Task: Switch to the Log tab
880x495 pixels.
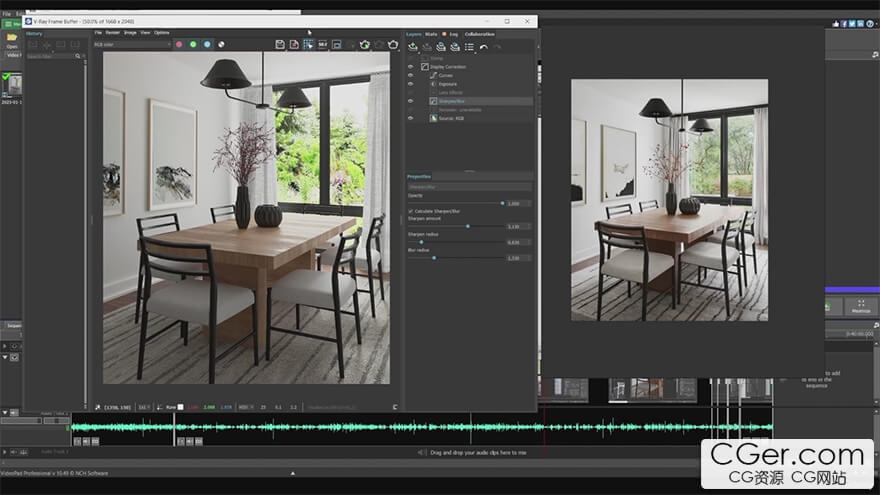Action: [453, 34]
